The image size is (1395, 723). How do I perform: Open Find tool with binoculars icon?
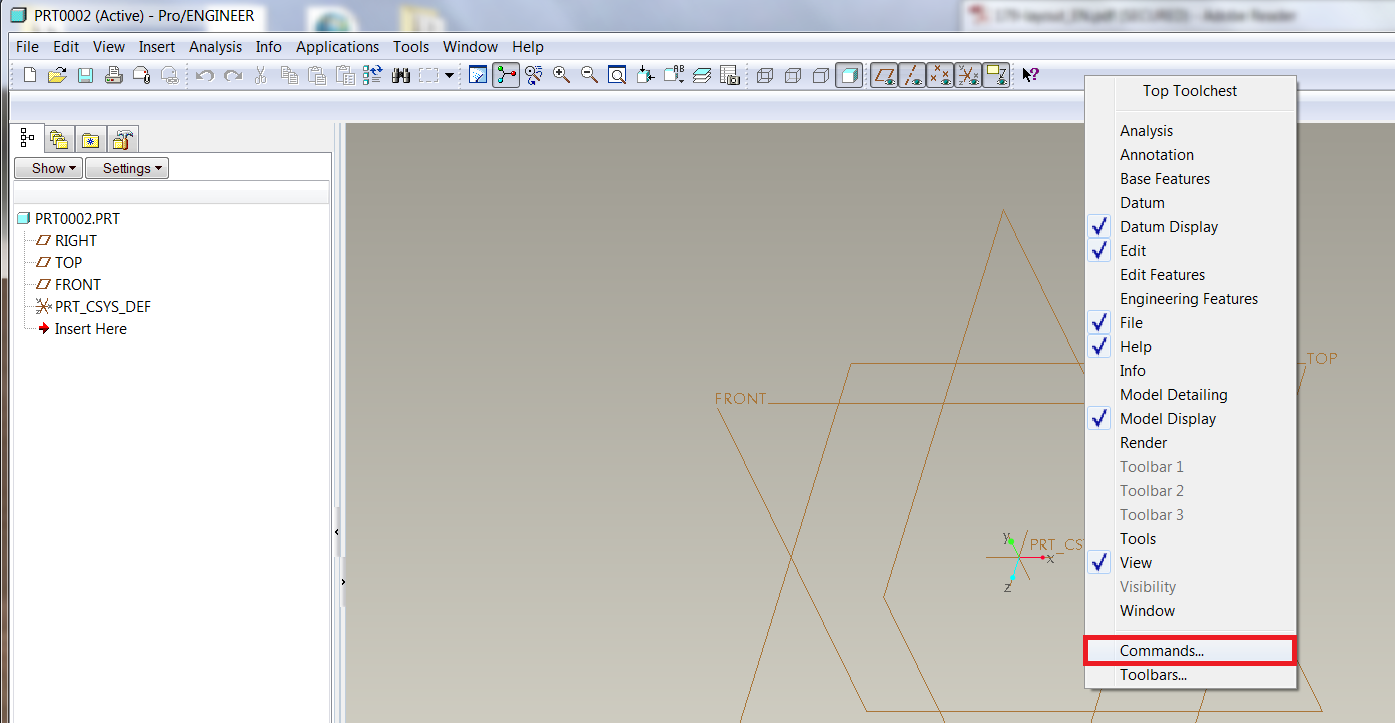pos(401,75)
